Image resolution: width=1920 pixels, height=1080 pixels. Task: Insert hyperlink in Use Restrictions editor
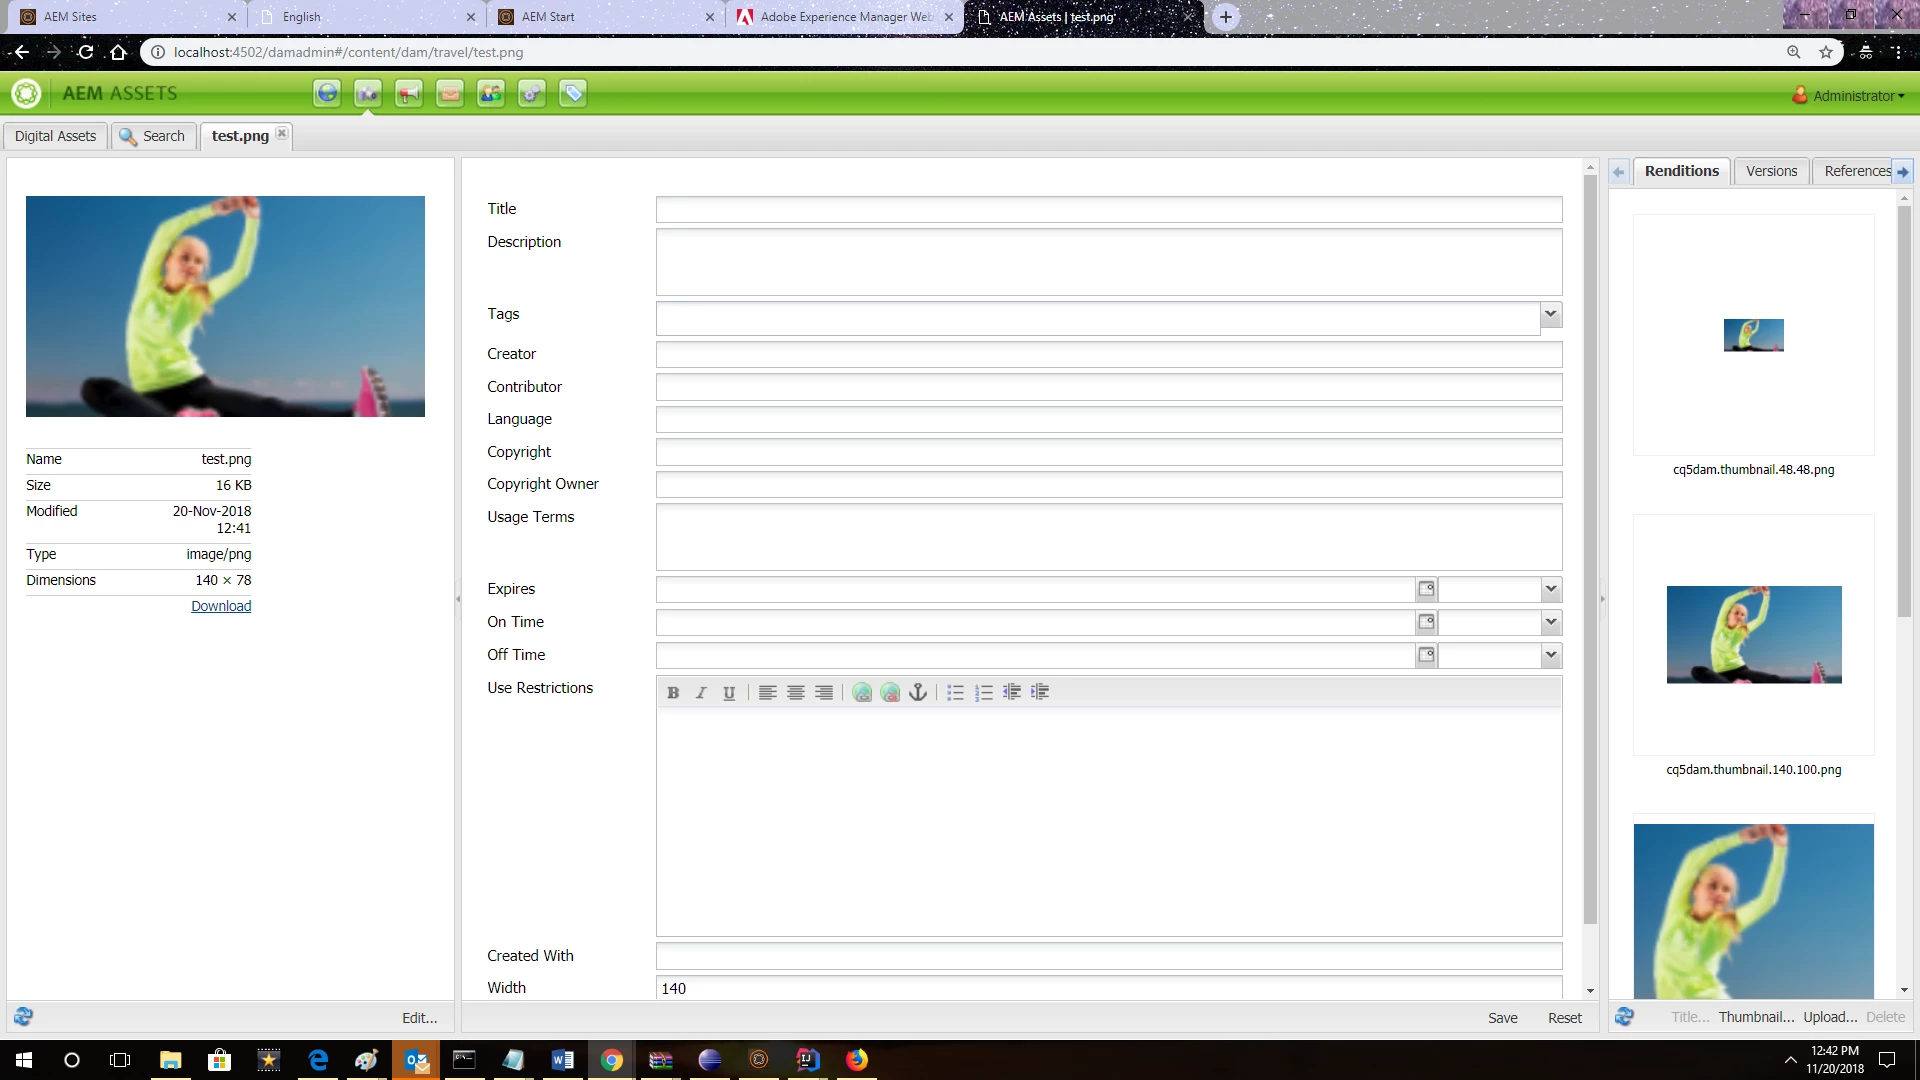point(861,692)
